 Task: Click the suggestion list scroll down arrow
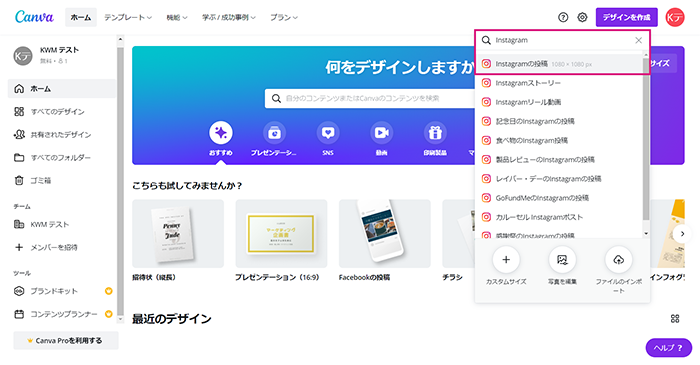pos(646,234)
